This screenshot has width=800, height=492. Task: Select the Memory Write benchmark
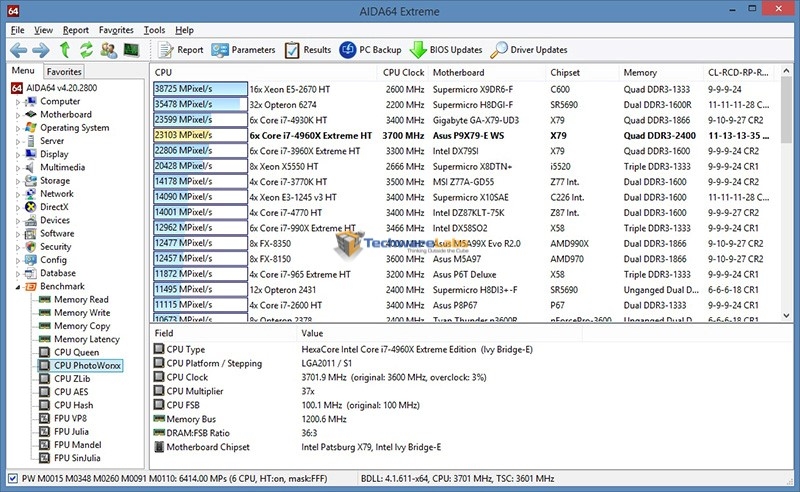coord(82,313)
